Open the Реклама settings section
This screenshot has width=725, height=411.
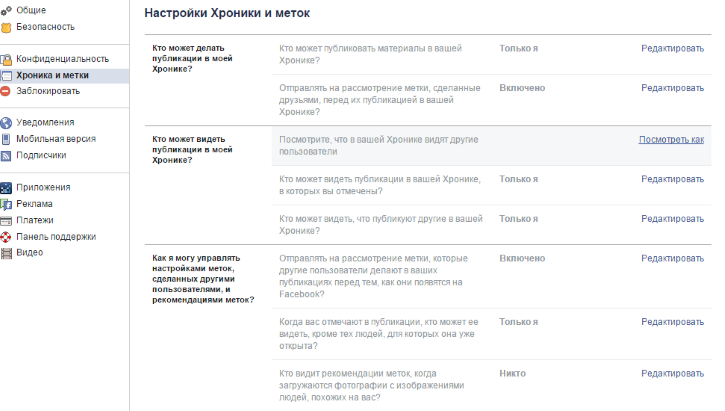(x=35, y=204)
